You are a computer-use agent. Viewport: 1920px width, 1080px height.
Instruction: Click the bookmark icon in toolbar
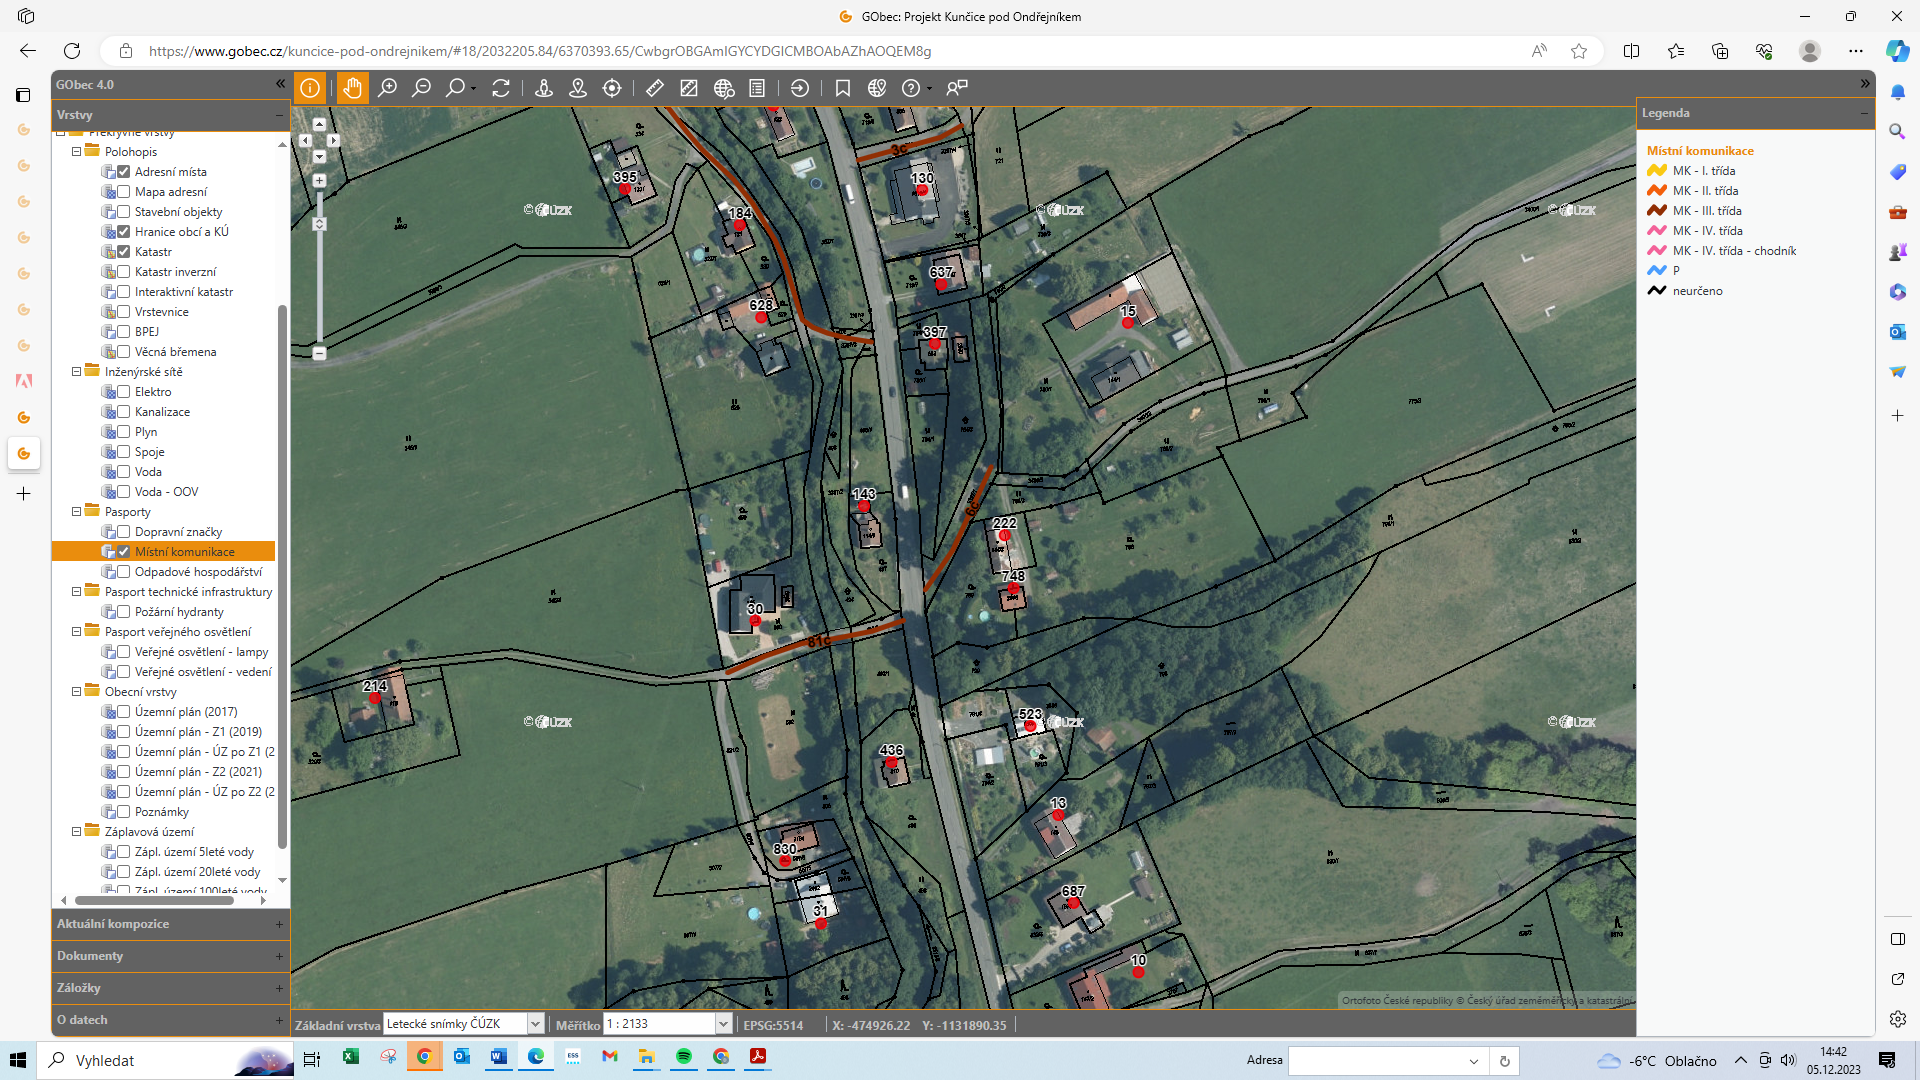pyautogui.click(x=843, y=88)
